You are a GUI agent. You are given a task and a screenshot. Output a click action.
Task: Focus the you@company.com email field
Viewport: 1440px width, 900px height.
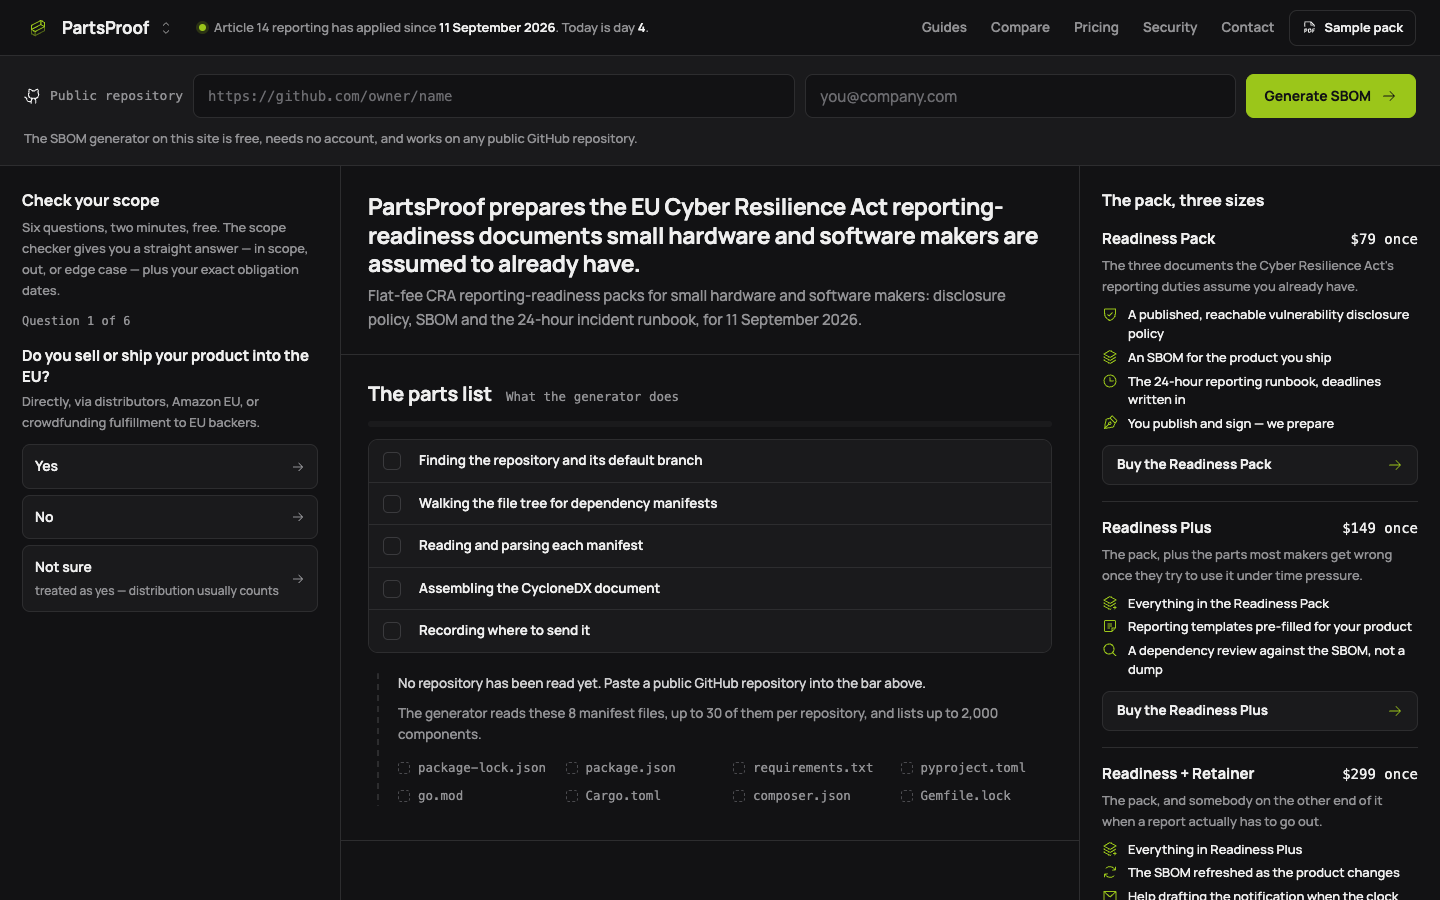click(1020, 96)
